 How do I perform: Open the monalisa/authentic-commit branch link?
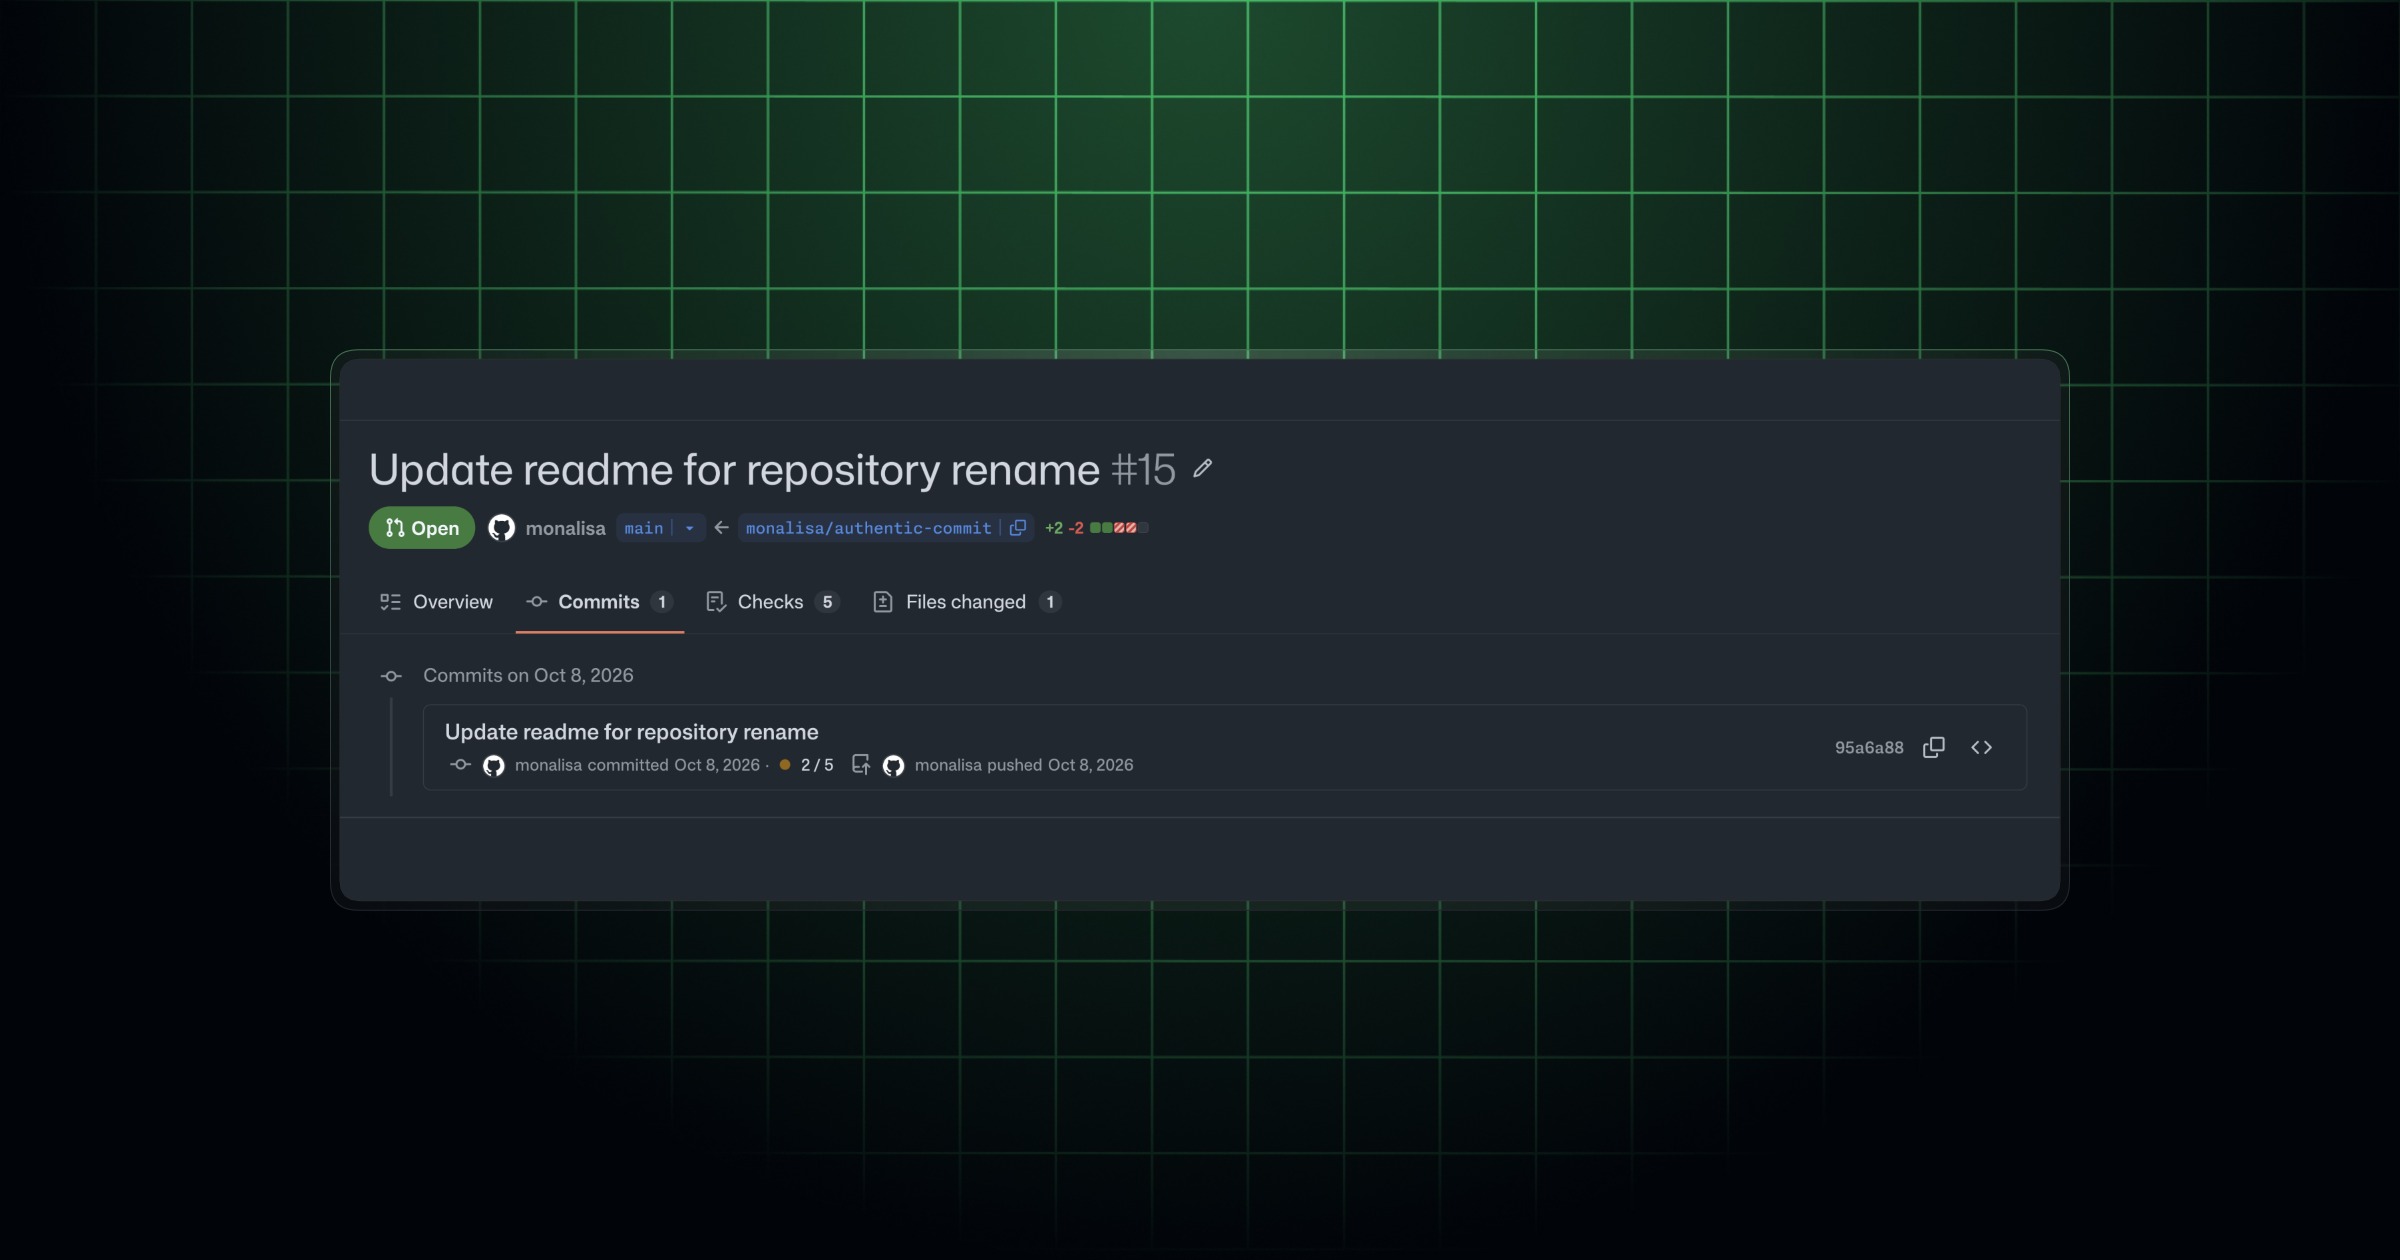[x=868, y=528]
